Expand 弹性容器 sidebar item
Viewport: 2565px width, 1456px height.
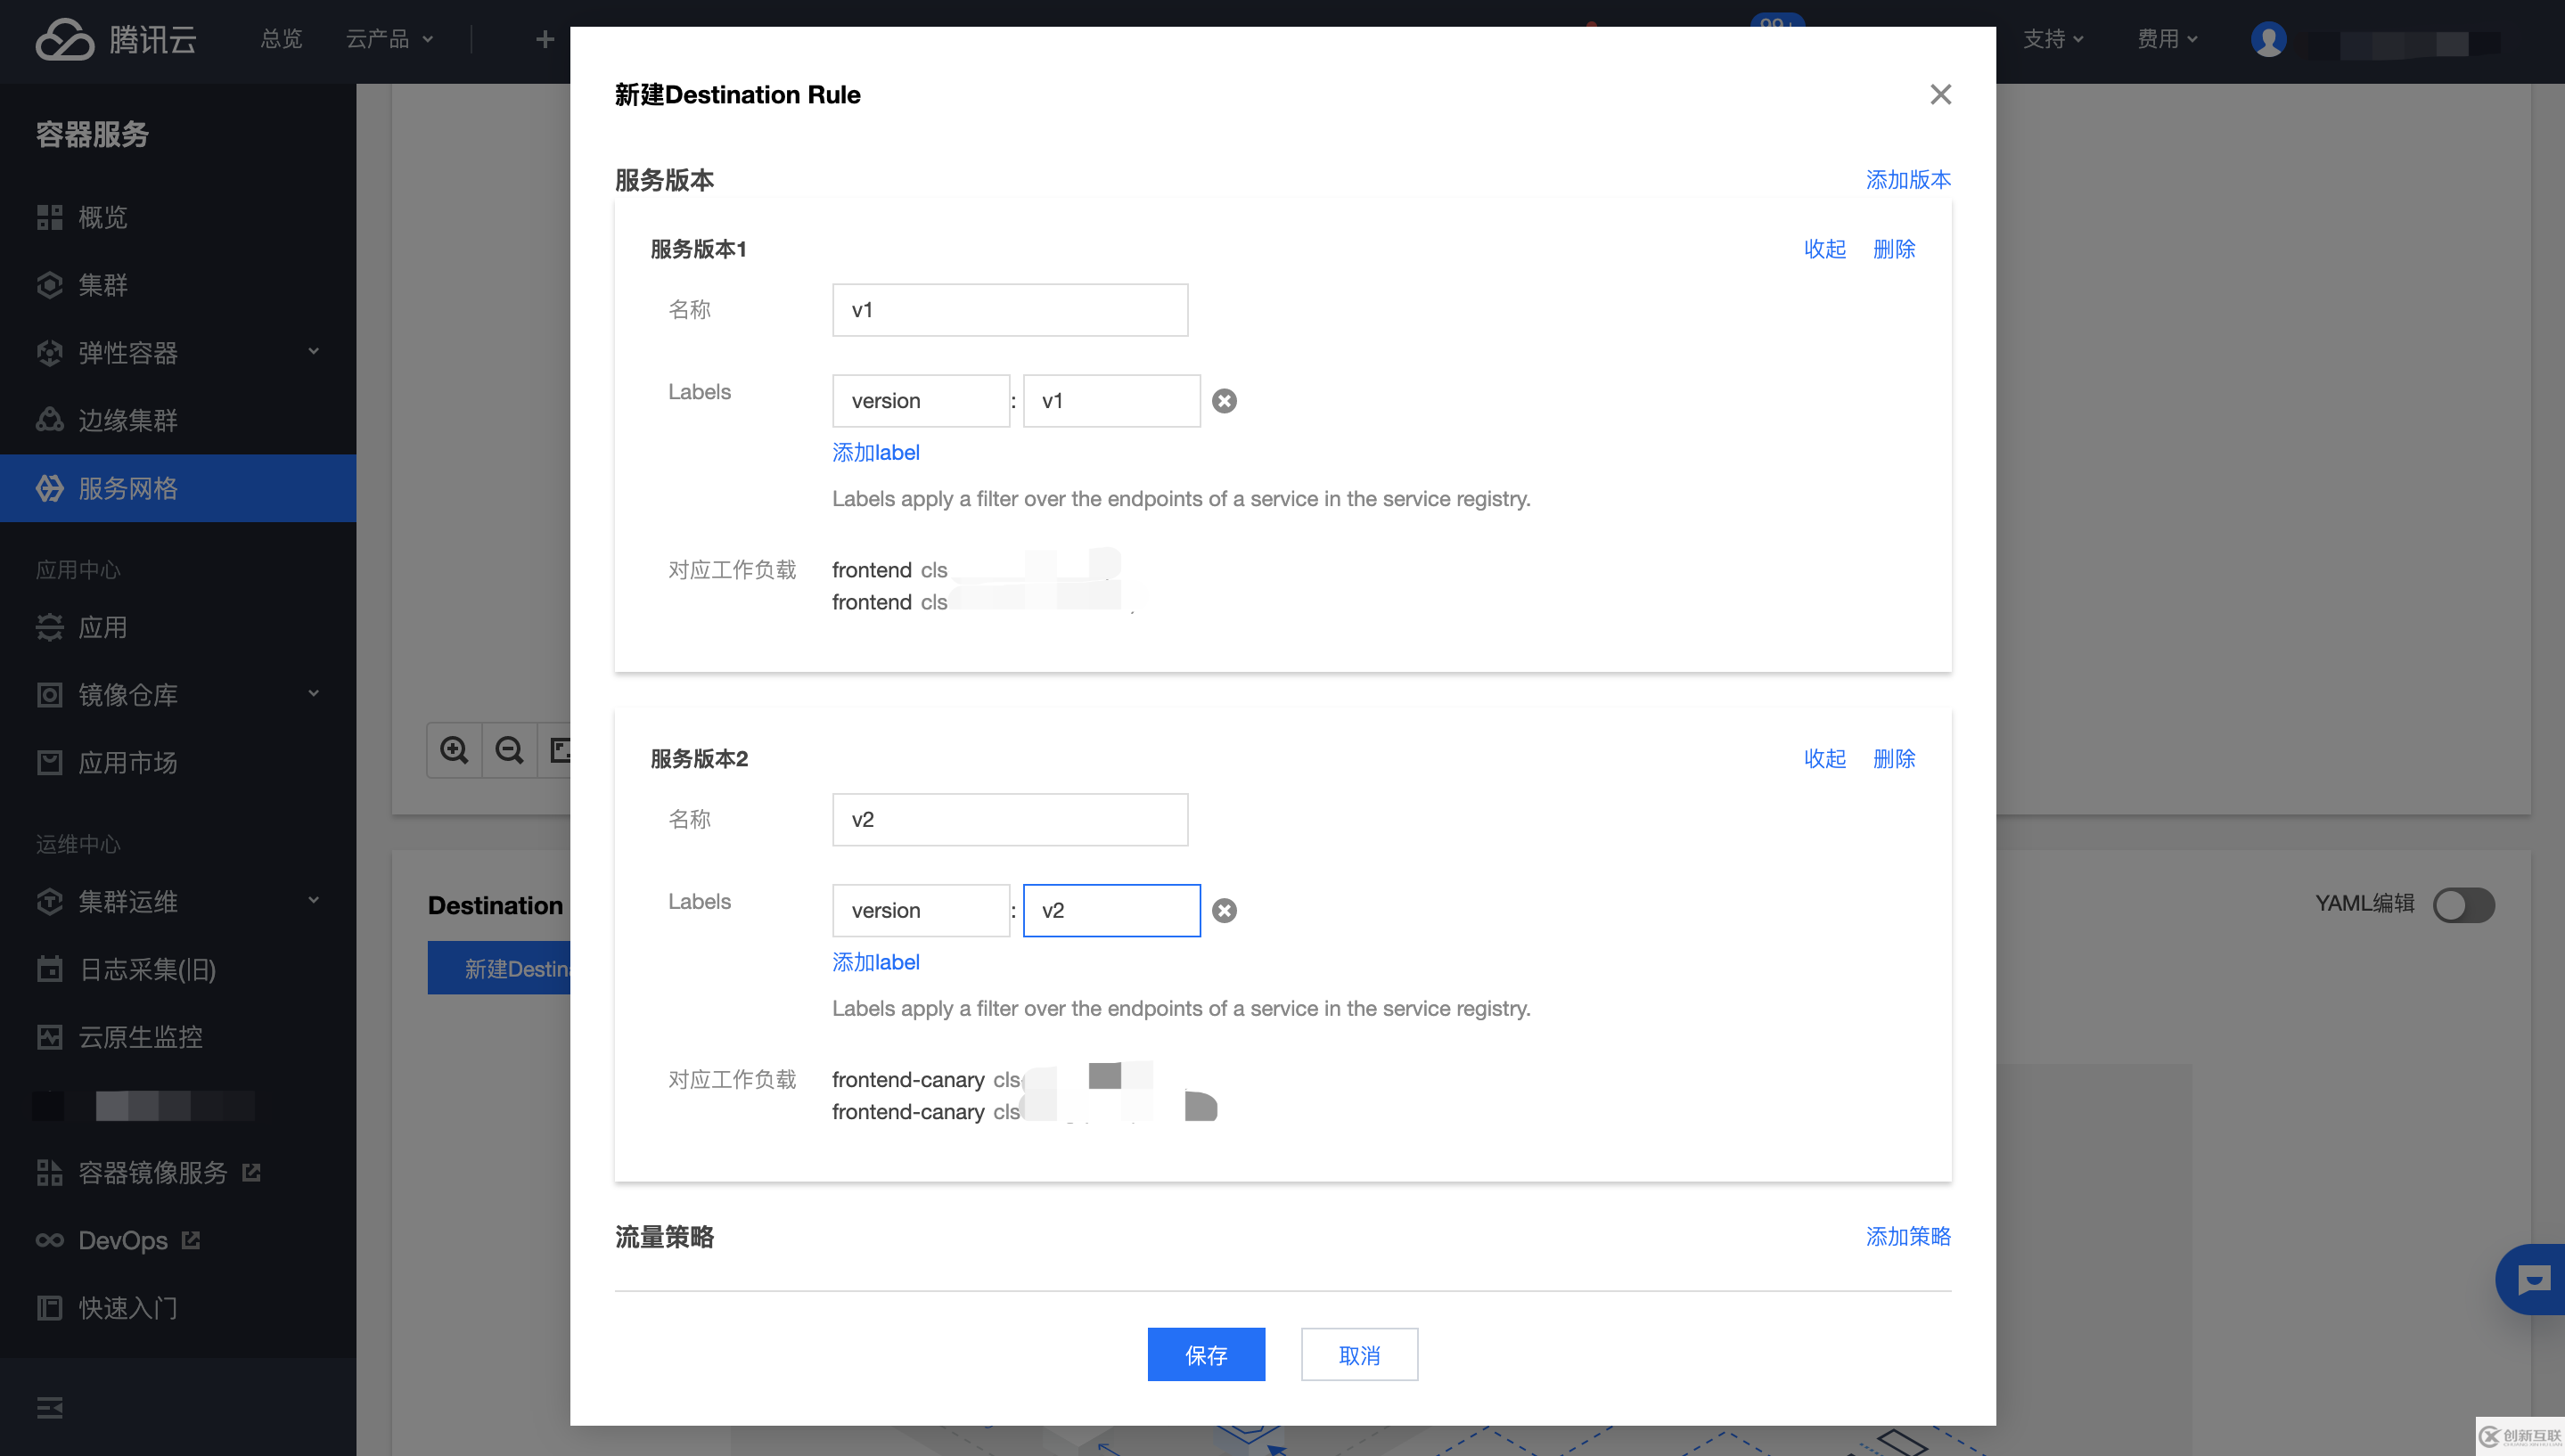[178, 352]
